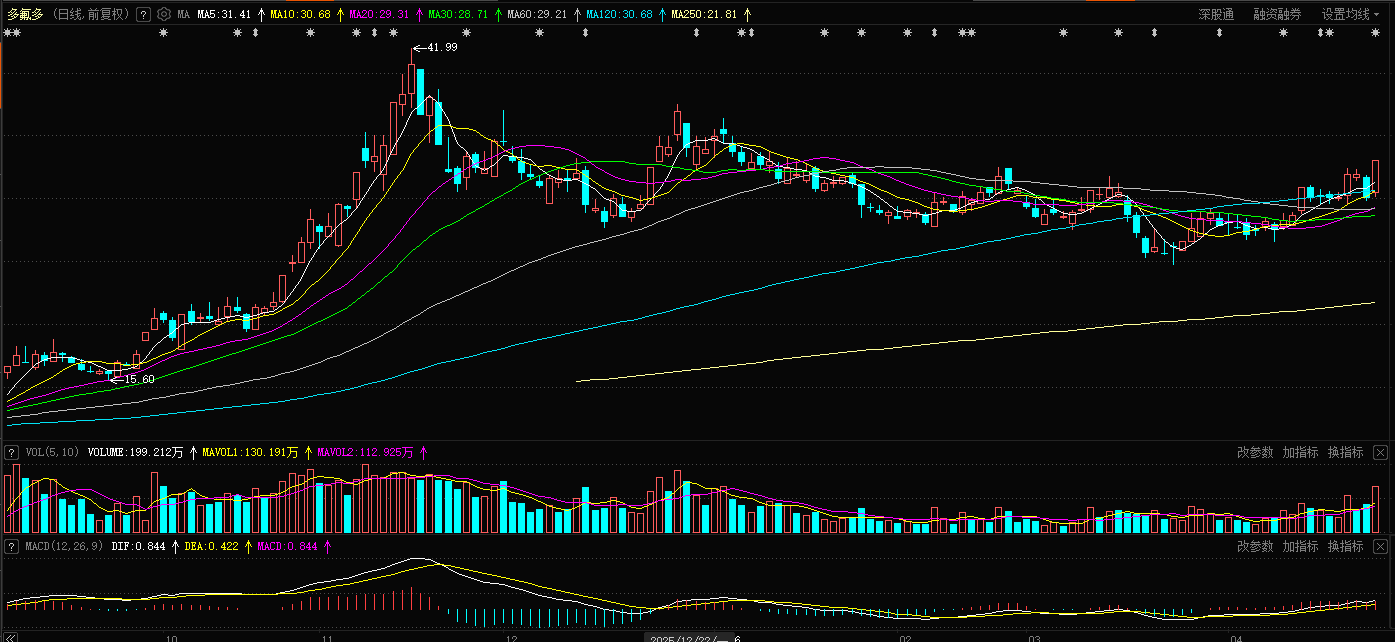Image resolution: width=1395 pixels, height=642 pixels.
Task: Open the MA settings gear icon
Action: [164, 15]
